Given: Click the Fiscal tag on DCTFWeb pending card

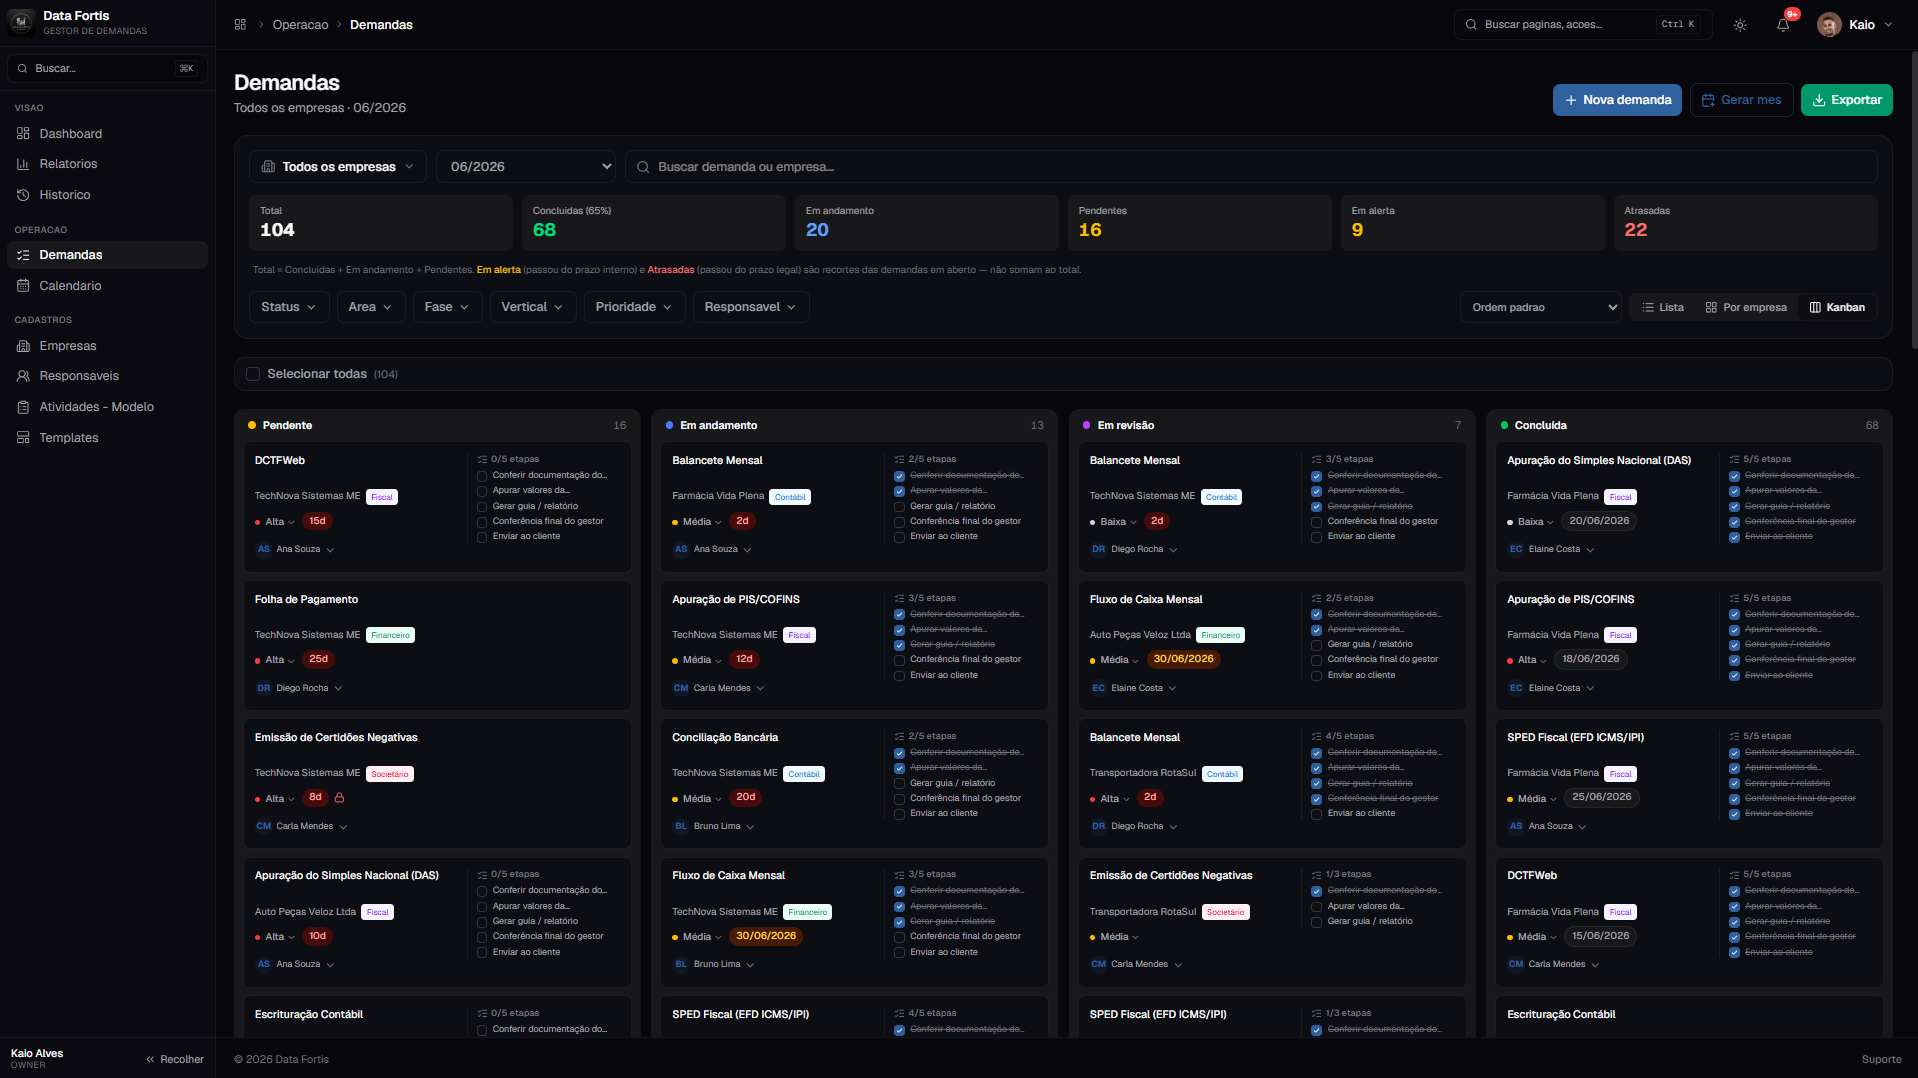Looking at the screenshot, I should click(x=382, y=497).
